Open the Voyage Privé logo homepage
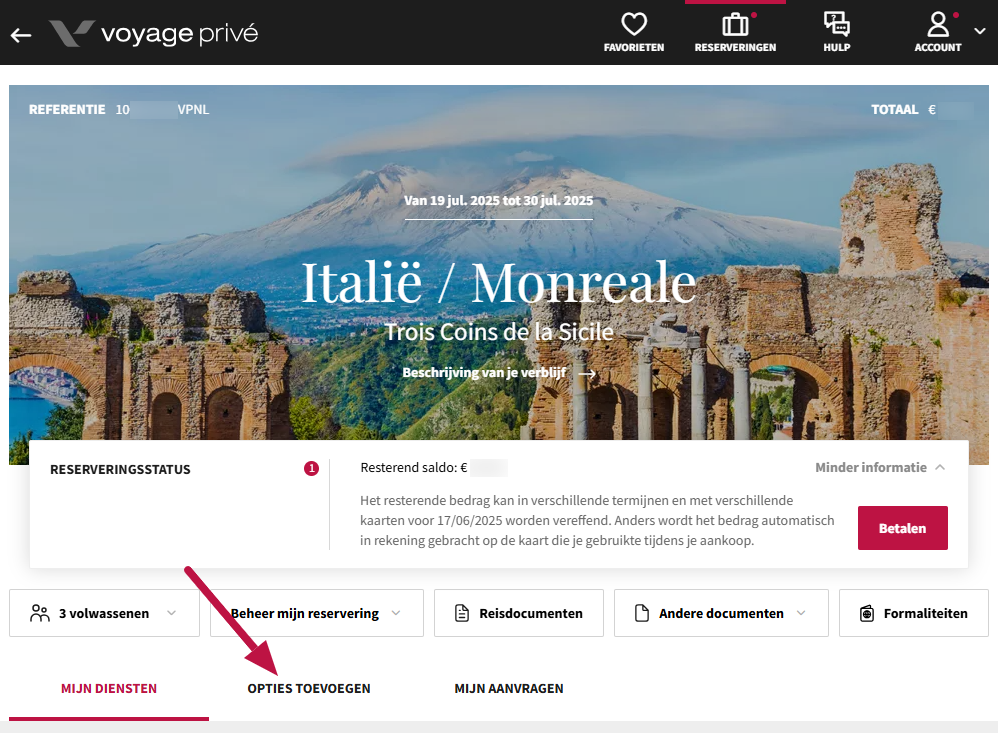 tap(154, 33)
